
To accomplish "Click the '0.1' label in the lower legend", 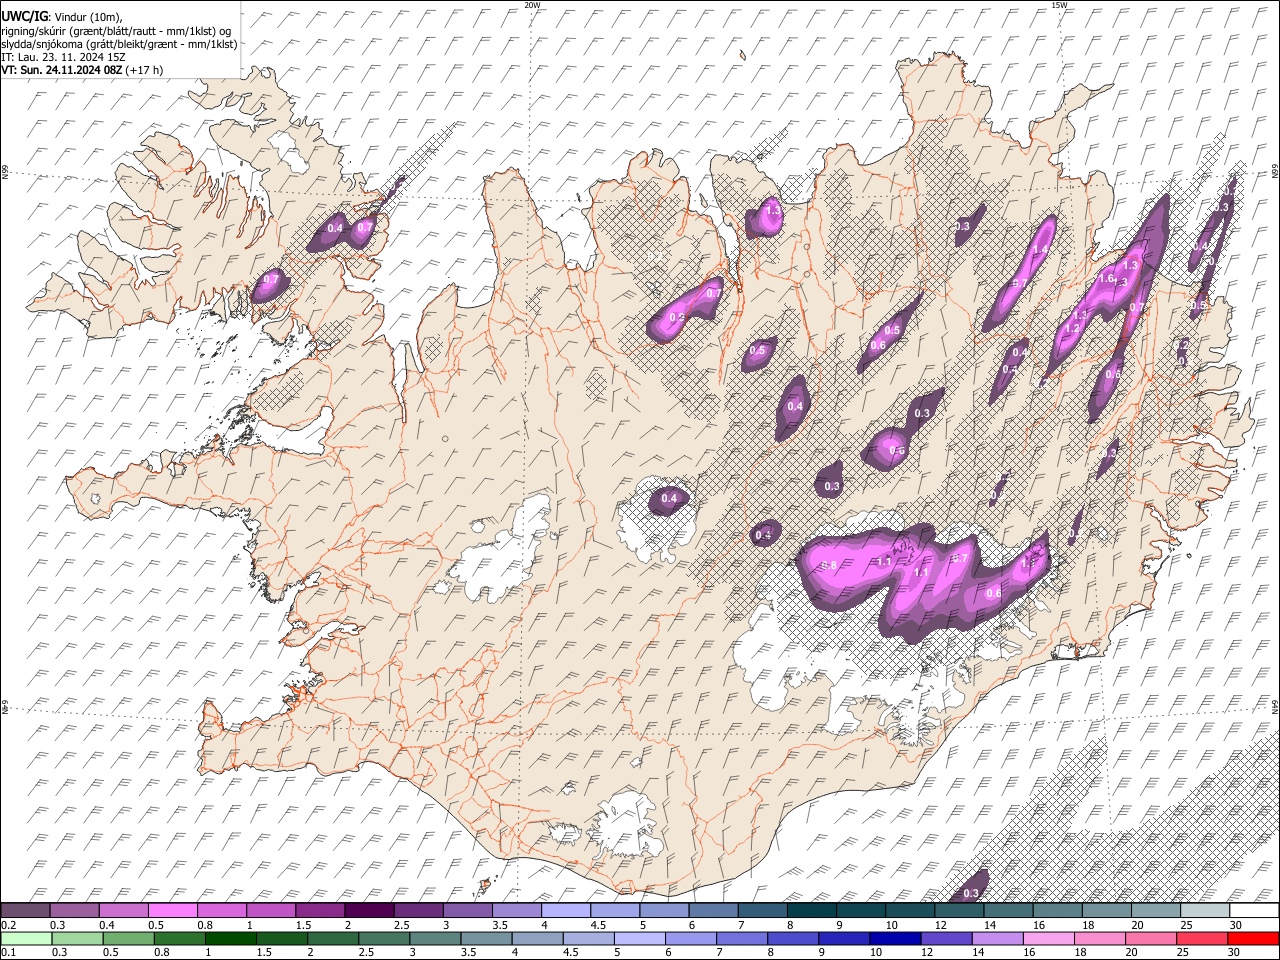I will (x=8, y=952).
